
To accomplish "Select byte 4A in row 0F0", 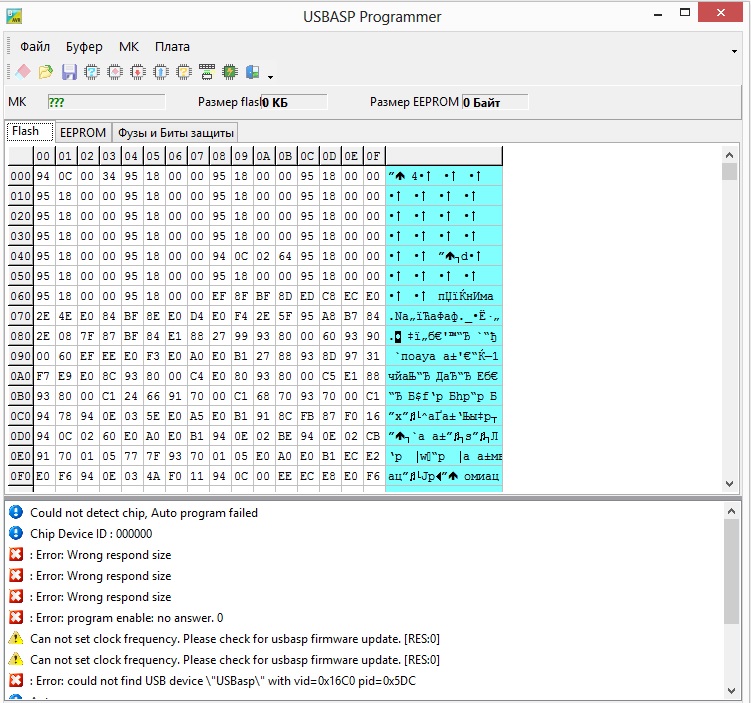I will [153, 476].
